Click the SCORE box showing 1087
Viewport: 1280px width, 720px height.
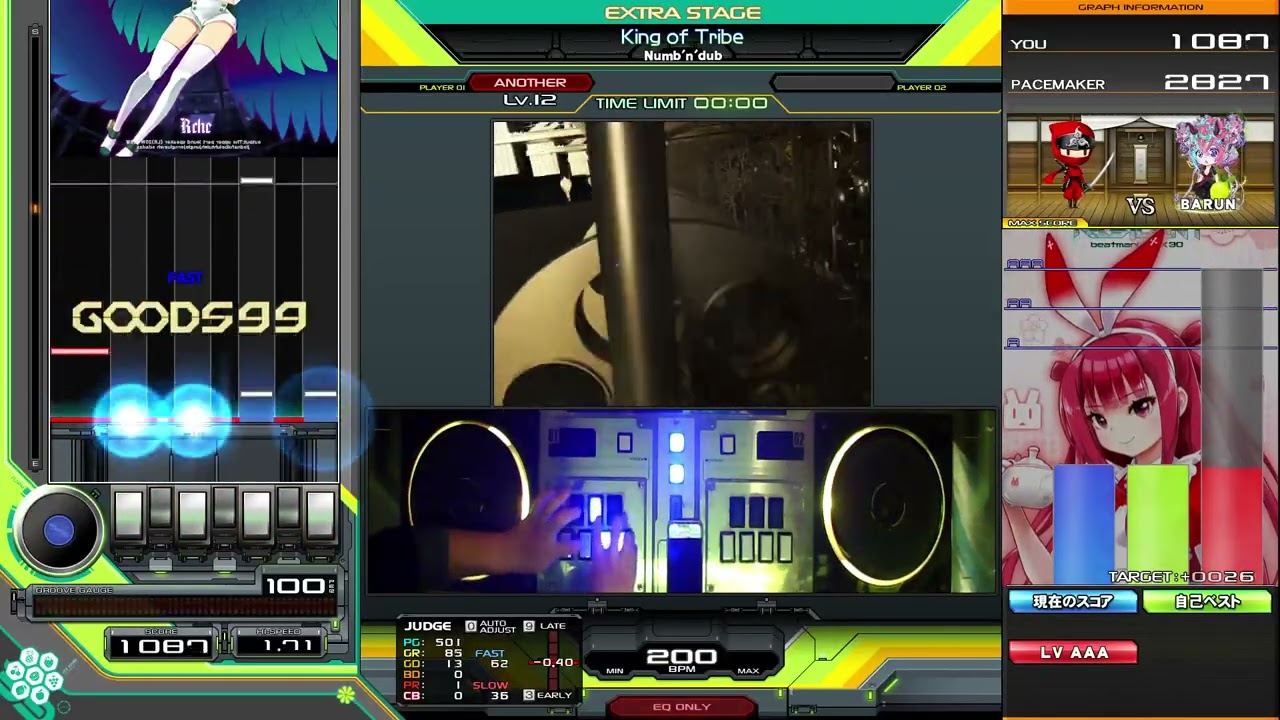[x=162, y=645]
